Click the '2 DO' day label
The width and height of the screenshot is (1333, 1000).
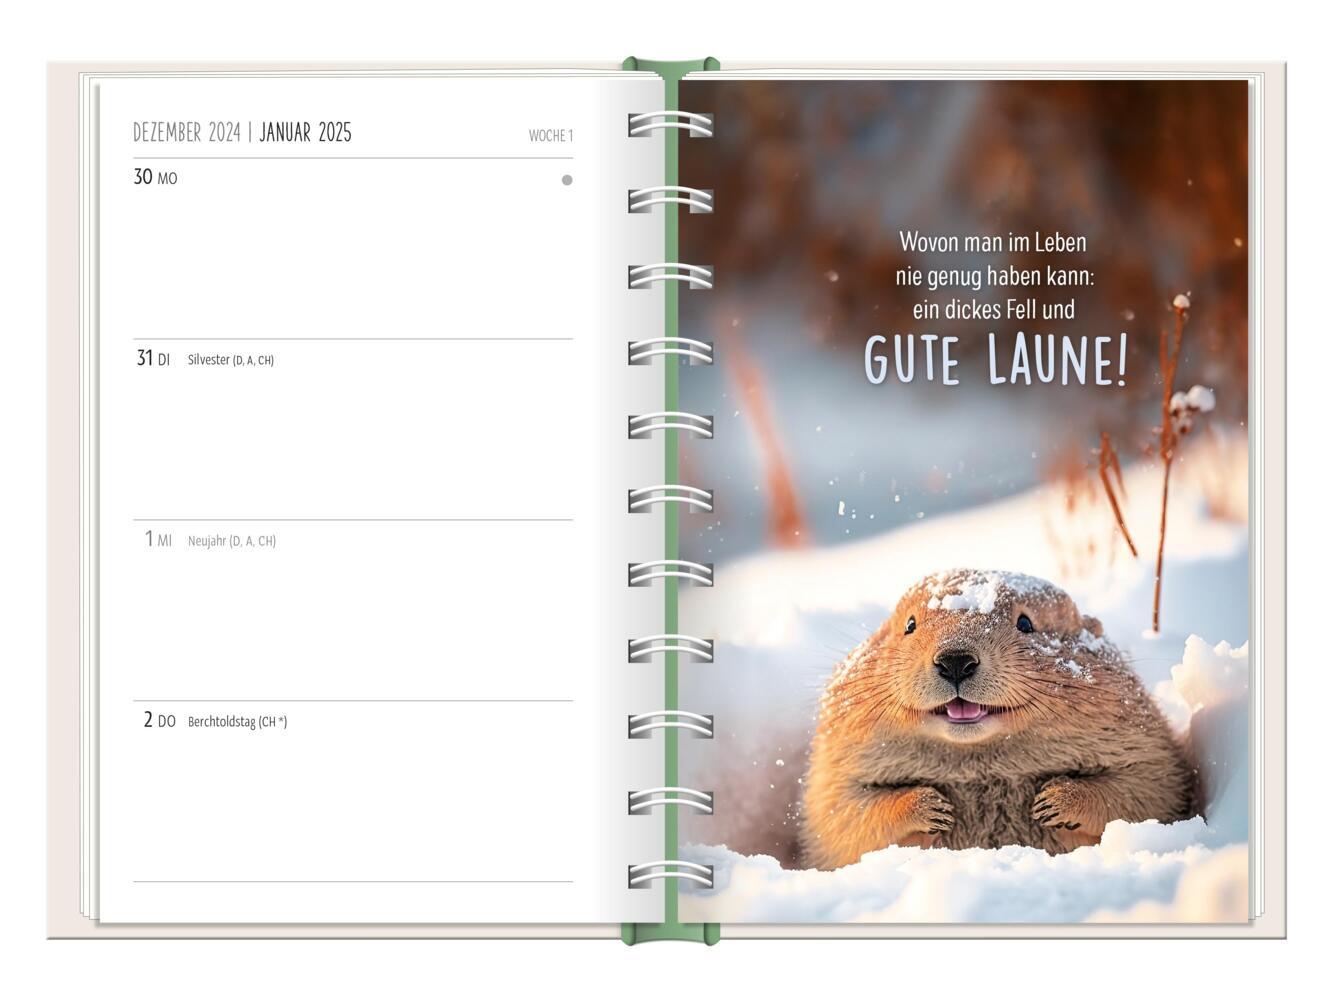click(x=159, y=720)
